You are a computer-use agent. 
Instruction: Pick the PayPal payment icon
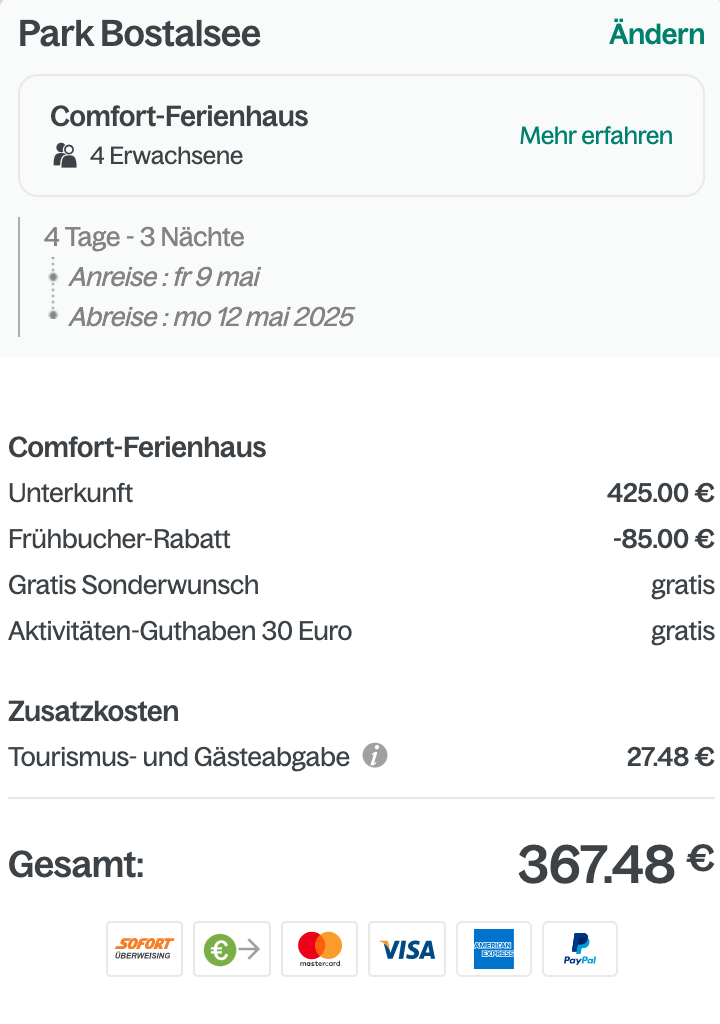click(580, 949)
